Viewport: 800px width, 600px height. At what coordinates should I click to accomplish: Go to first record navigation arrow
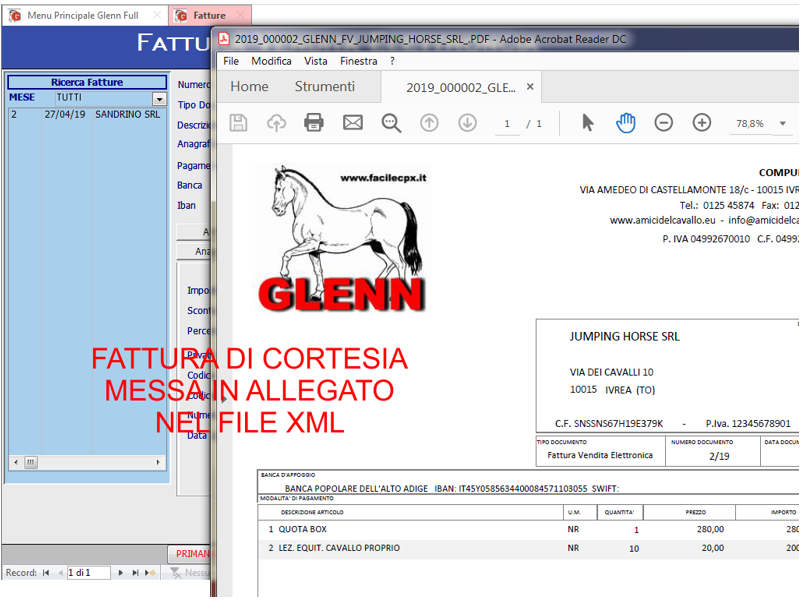coord(46,572)
